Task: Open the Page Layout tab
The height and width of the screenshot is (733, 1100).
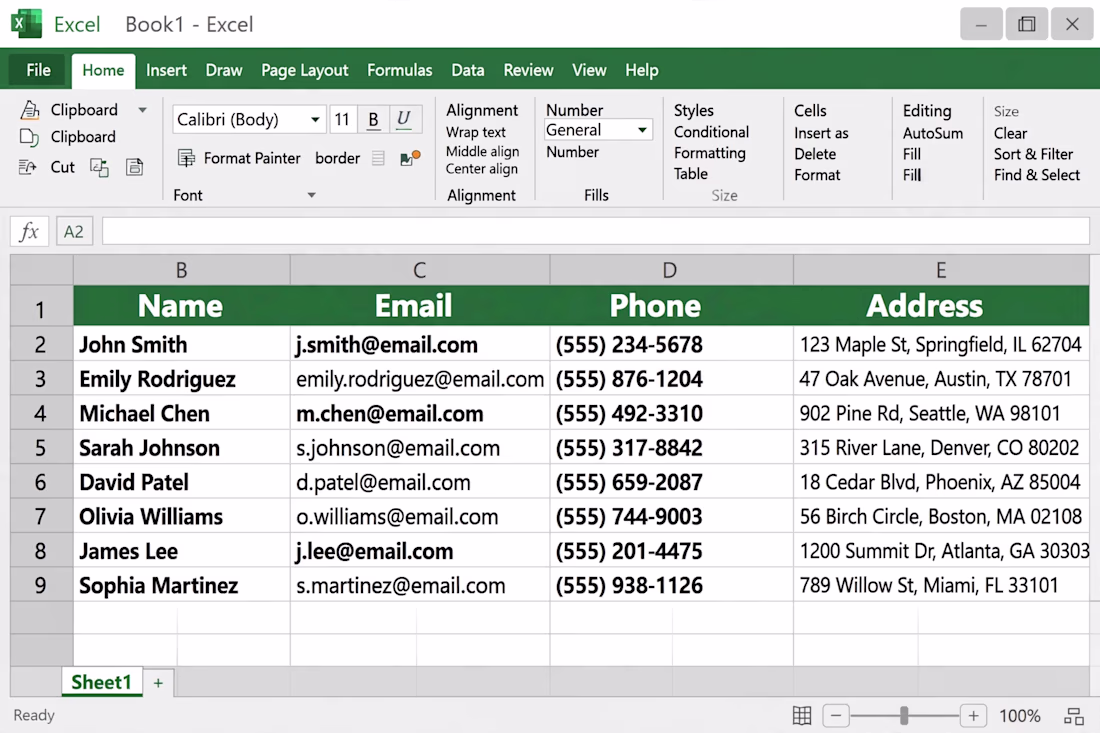Action: point(304,70)
